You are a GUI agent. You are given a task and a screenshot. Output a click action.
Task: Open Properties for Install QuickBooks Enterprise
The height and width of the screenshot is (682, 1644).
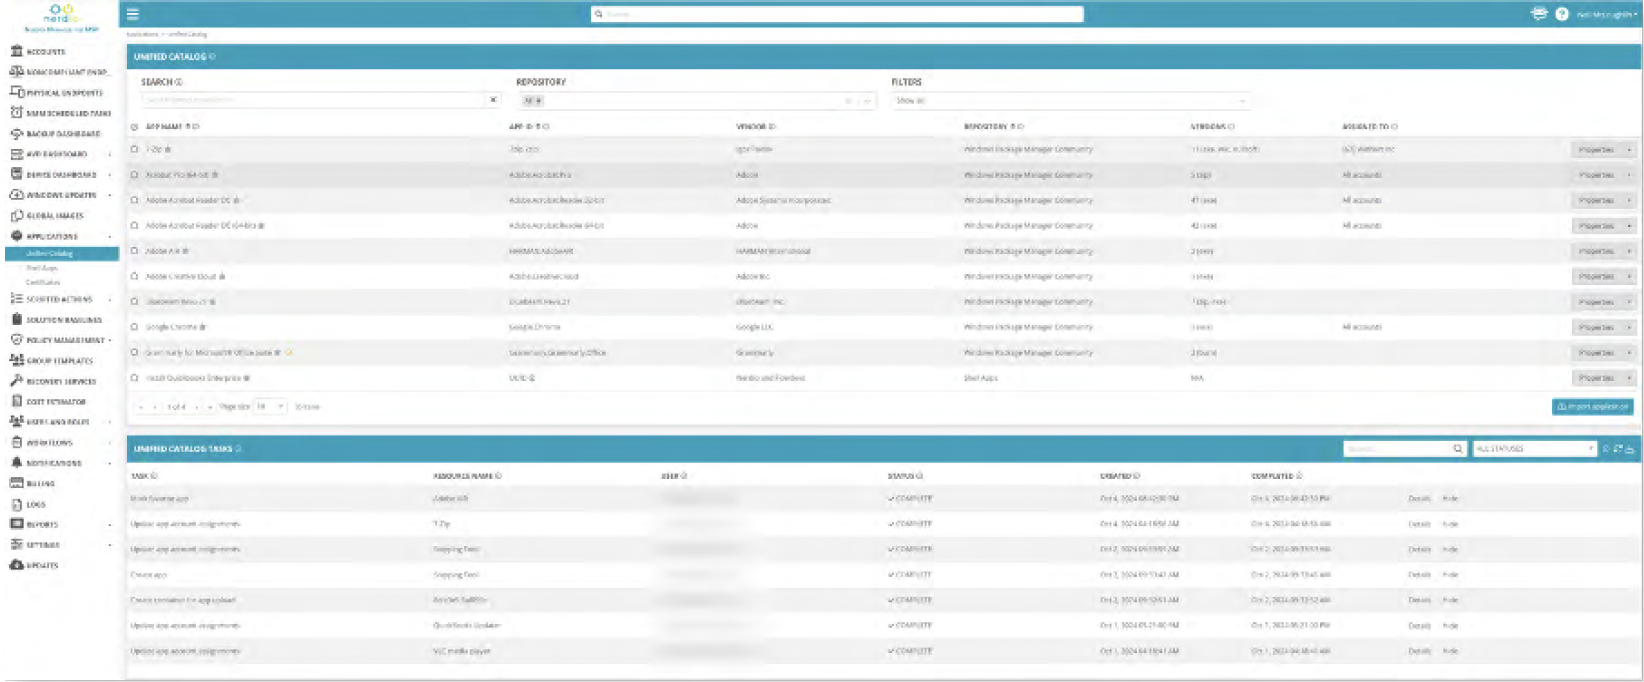pos(1596,378)
